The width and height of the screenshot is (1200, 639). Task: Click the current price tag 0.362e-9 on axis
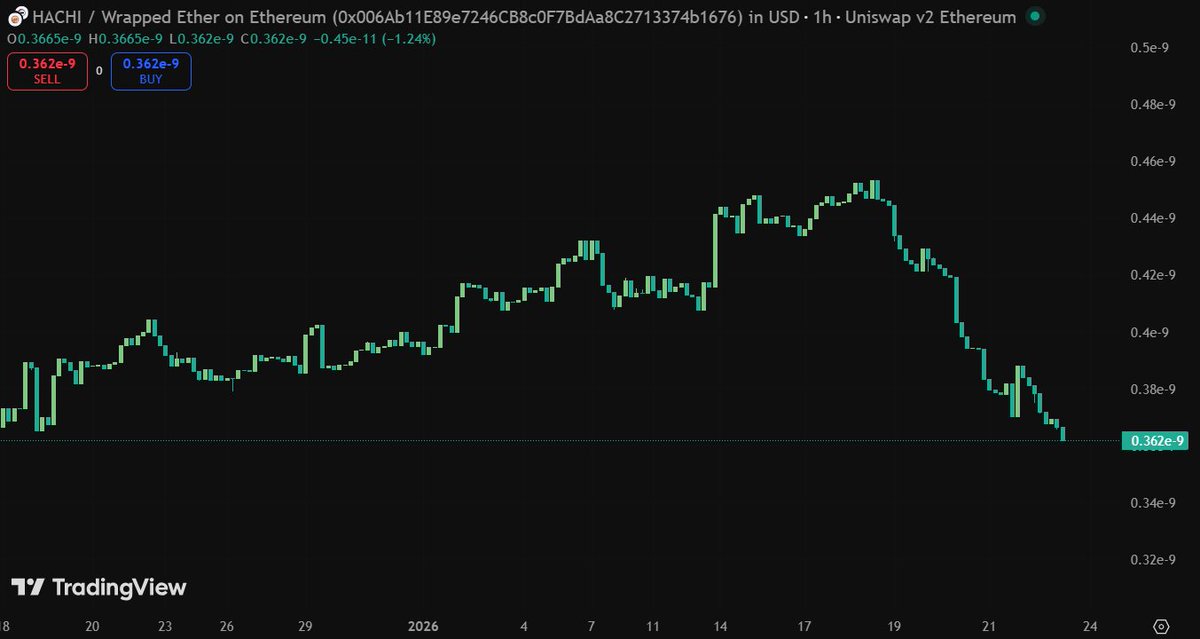click(x=1157, y=441)
